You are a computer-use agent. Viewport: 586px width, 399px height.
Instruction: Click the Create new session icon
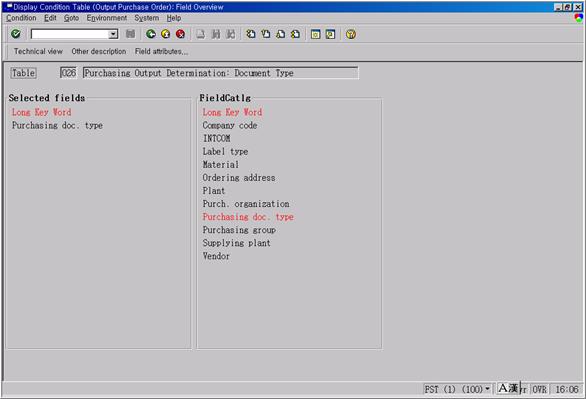[315, 34]
